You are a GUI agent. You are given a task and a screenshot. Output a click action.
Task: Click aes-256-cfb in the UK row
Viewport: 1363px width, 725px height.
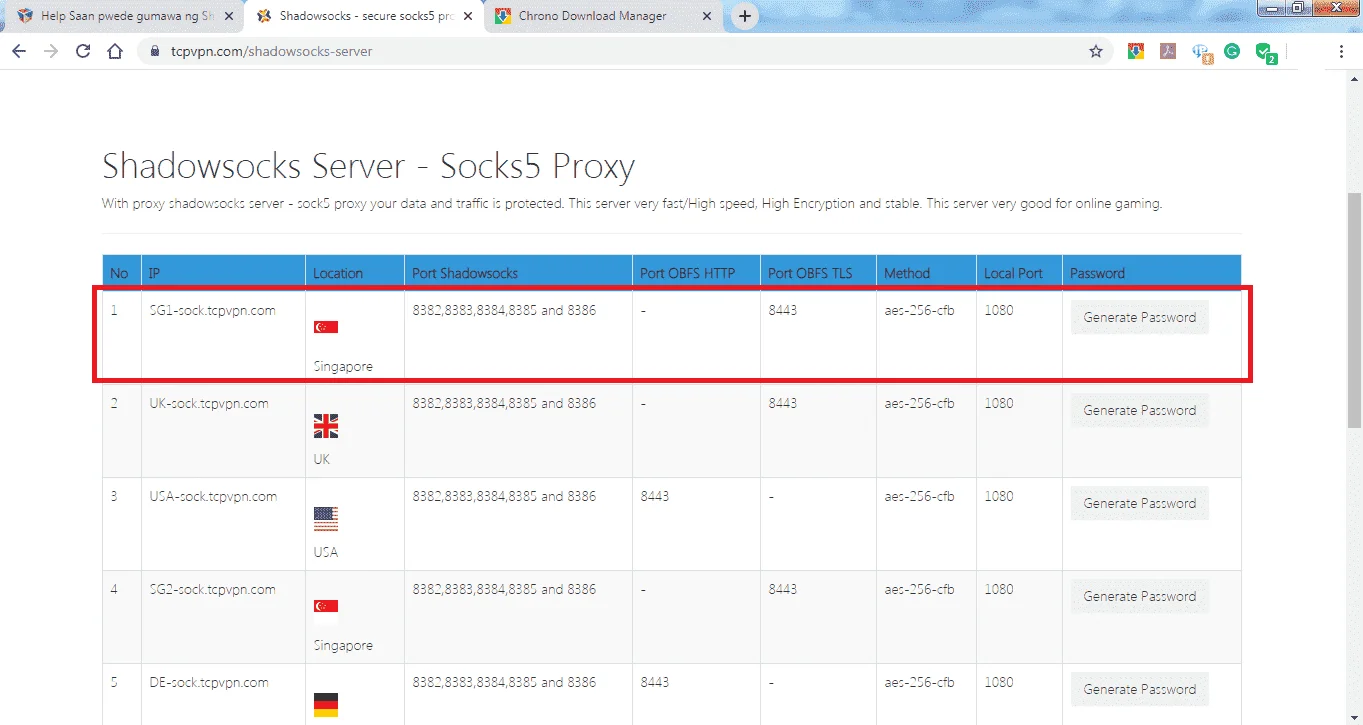[919, 403]
